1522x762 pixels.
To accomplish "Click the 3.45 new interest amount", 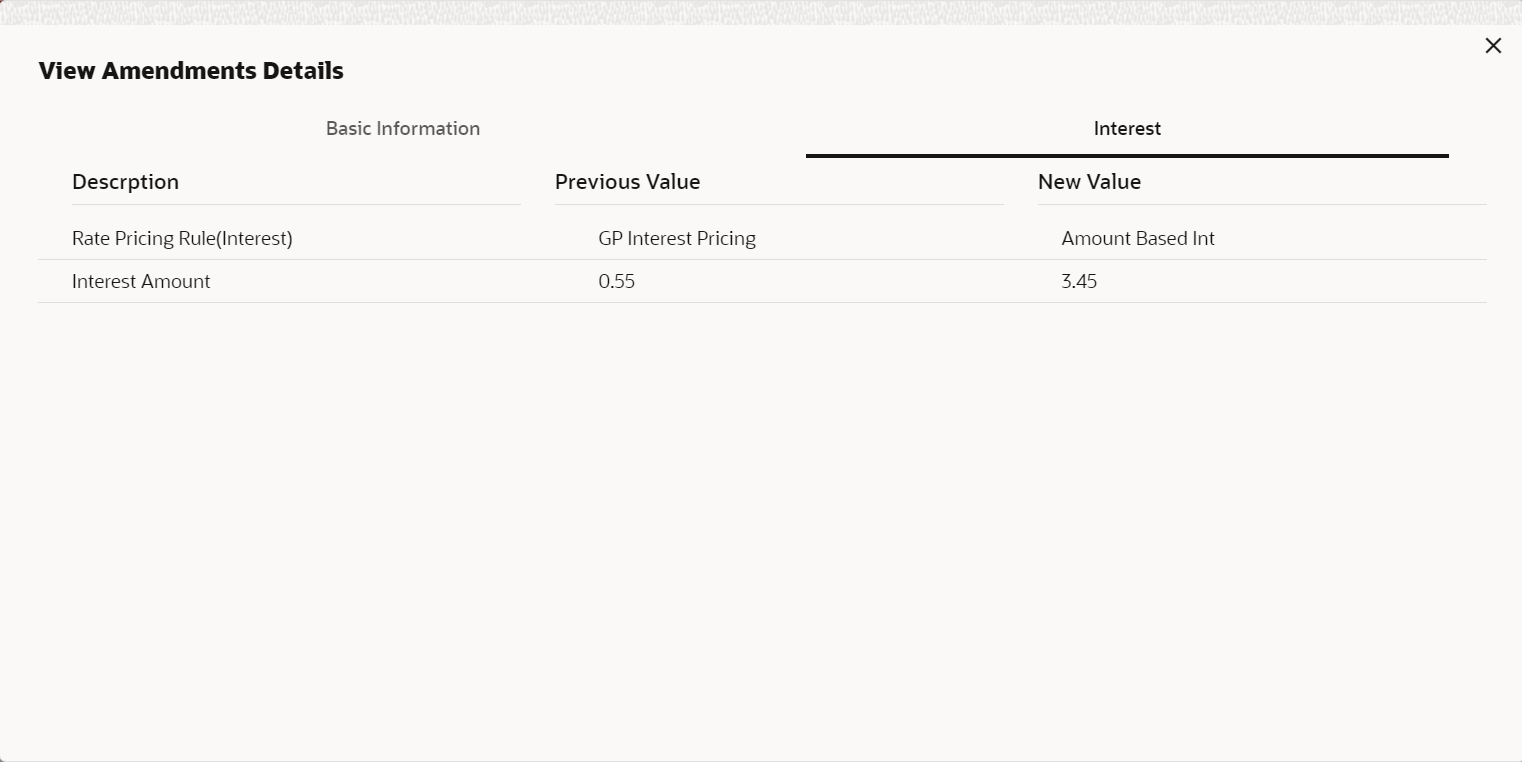I will (x=1079, y=282).
